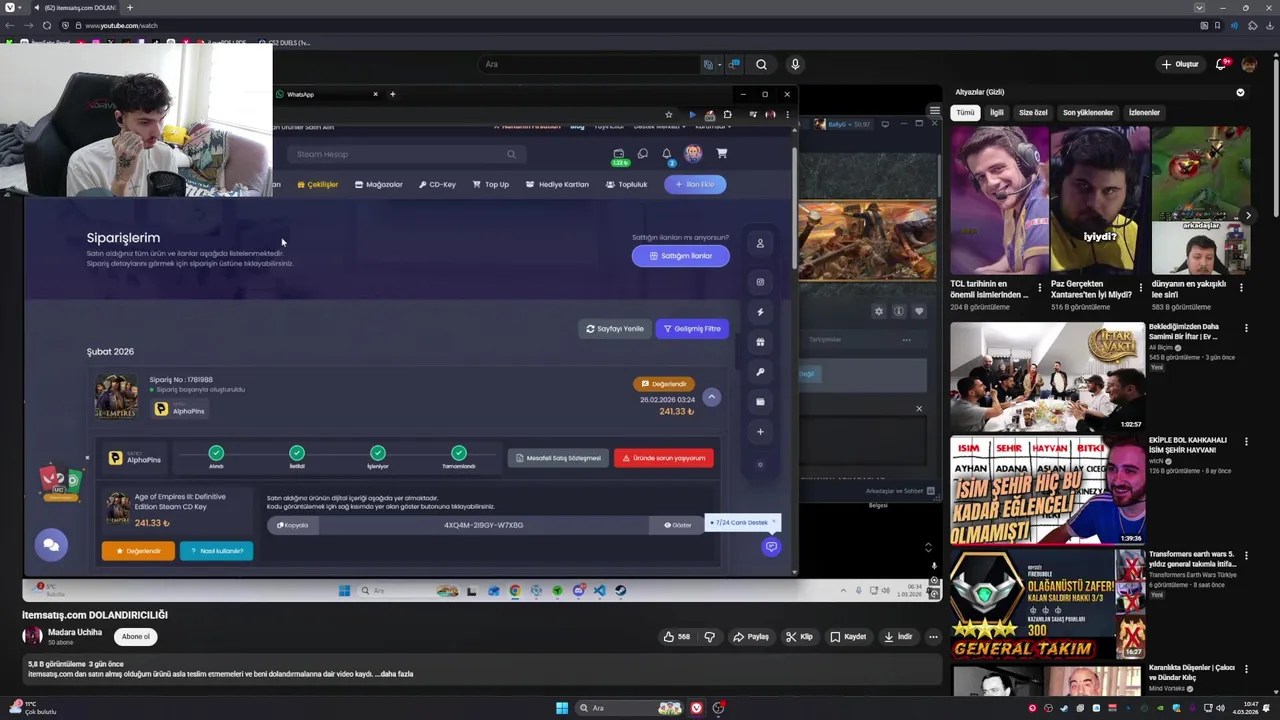Start voice search with the microphone icon
This screenshot has width=1280, height=720.
click(x=795, y=64)
